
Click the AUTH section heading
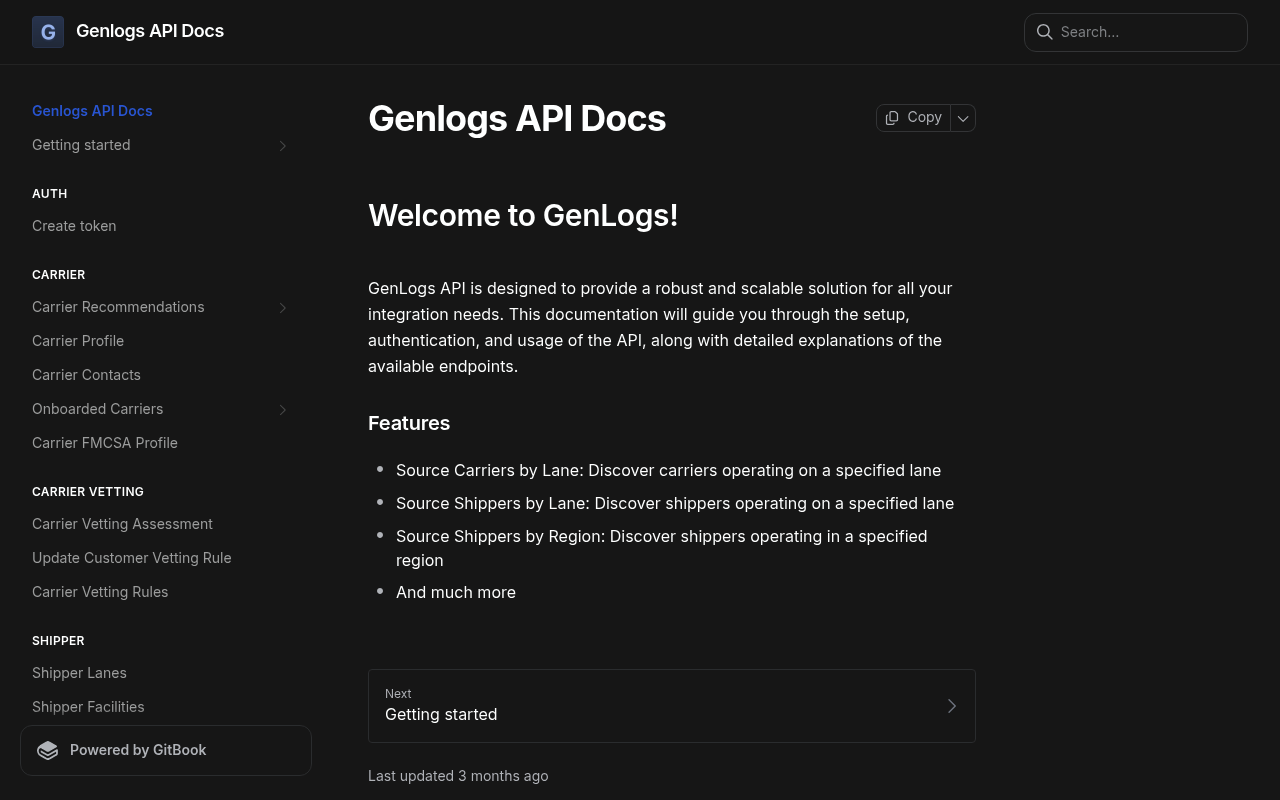pyautogui.click(x=50, y=194)
